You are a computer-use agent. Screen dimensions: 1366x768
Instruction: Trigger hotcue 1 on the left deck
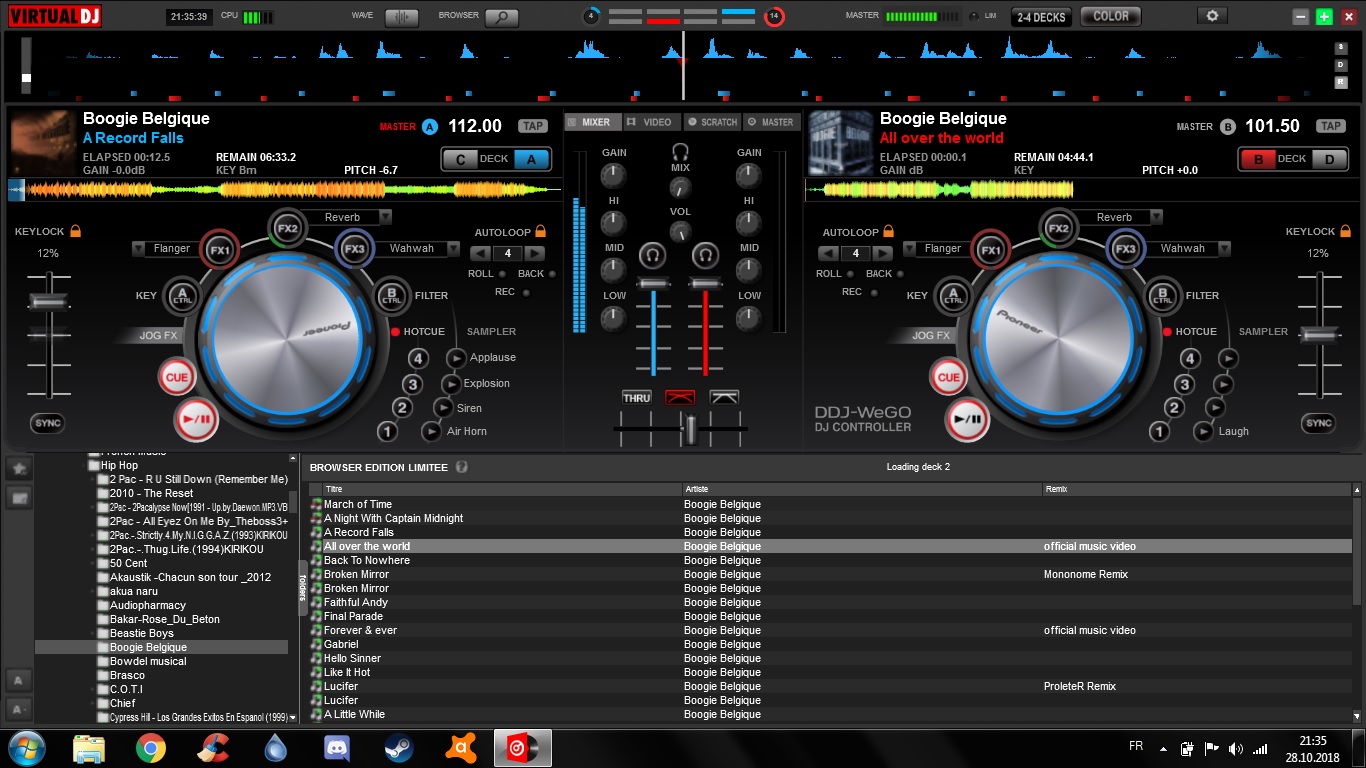[388, 432]
